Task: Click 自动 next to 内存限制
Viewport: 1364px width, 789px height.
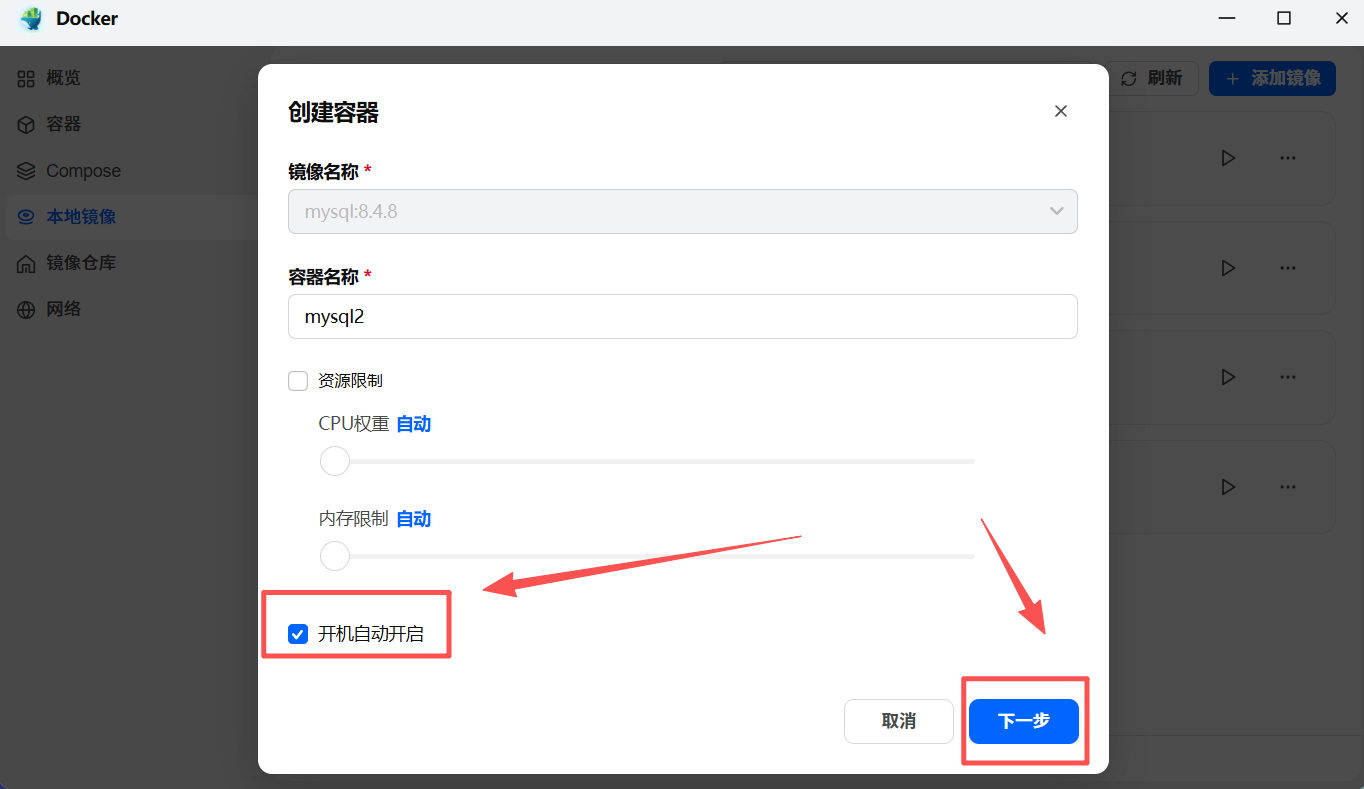Action: [x=414, y=519]
